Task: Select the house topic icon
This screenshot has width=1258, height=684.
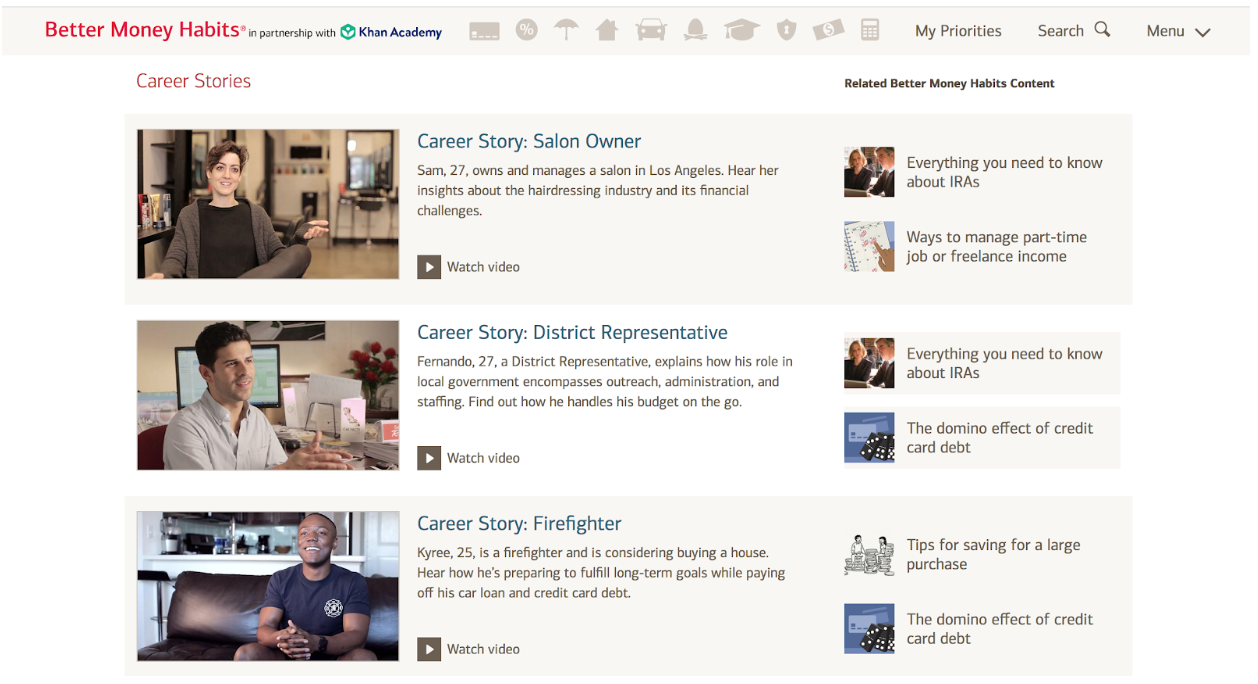Action: [x=607, y=30]
